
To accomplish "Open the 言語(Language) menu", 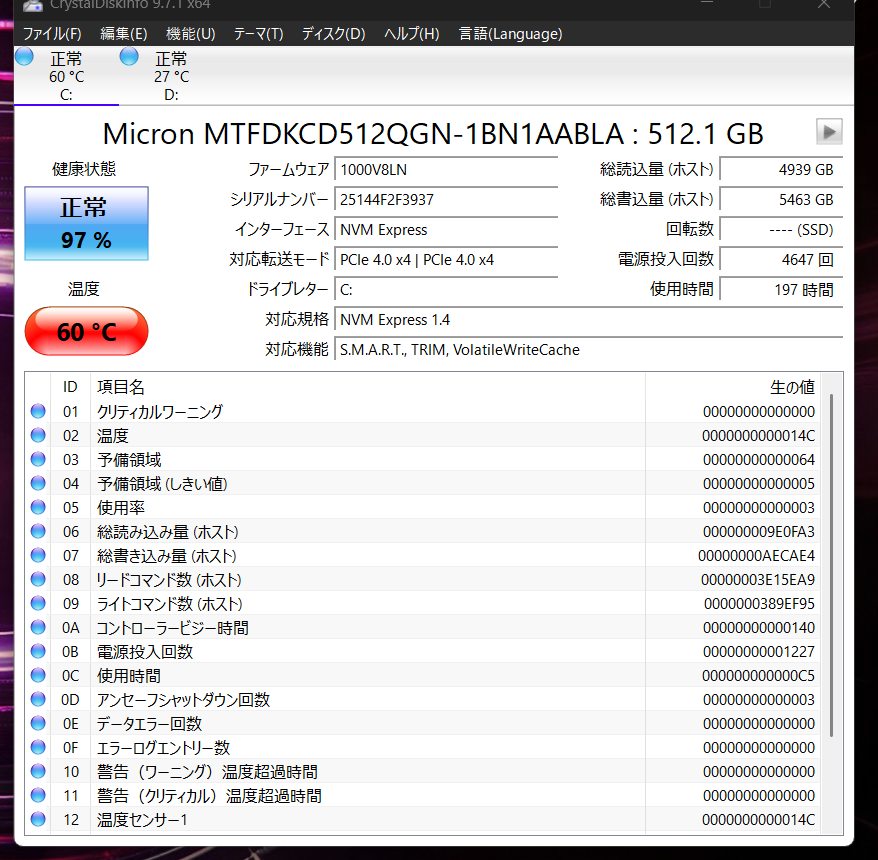I will pos(510,33).
